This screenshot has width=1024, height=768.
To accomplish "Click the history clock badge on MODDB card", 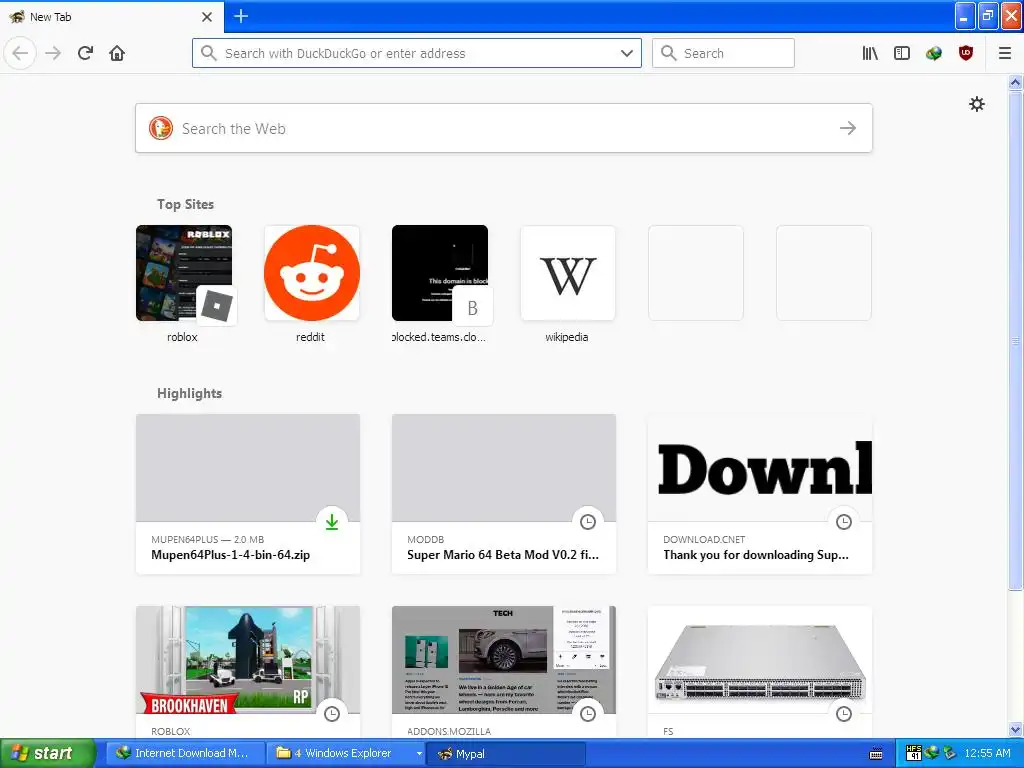I will click(588, 521).
